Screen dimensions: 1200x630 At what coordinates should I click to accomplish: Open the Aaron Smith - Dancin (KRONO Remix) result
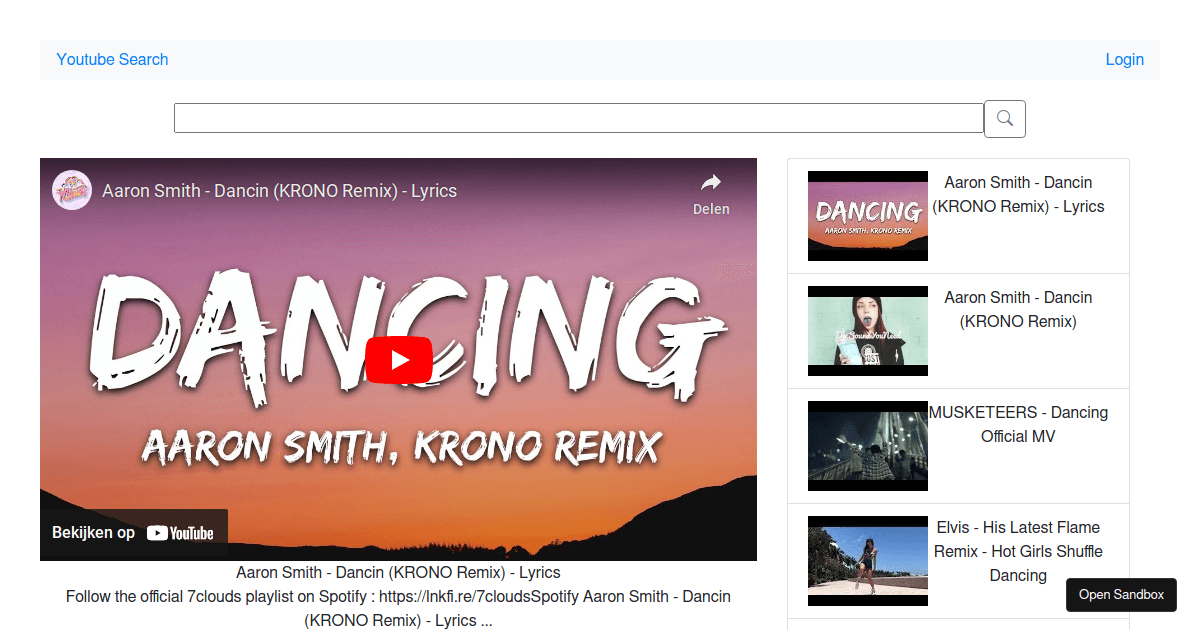click(x=1018, y=309)
